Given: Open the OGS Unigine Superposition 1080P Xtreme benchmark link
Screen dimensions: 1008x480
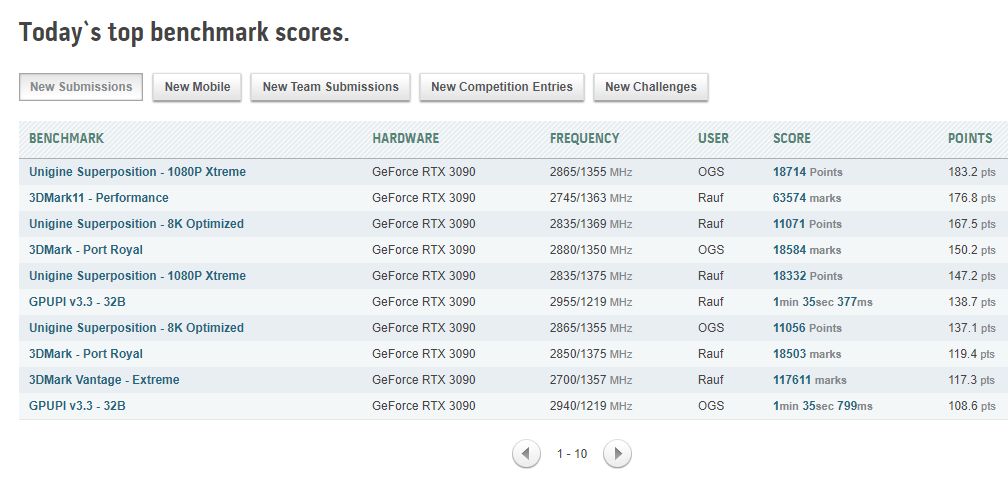Looking at the screenshot, I should point(138,172).
